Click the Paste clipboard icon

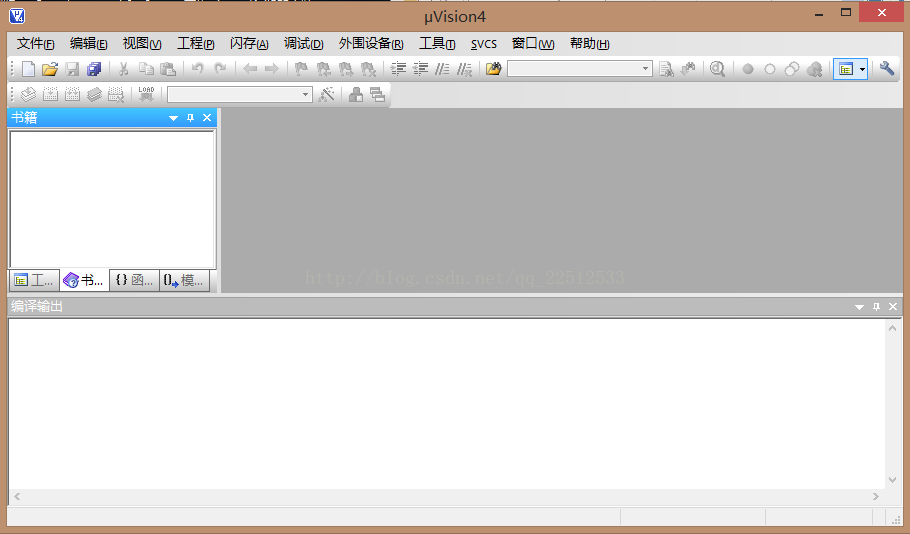pos(168,69)
